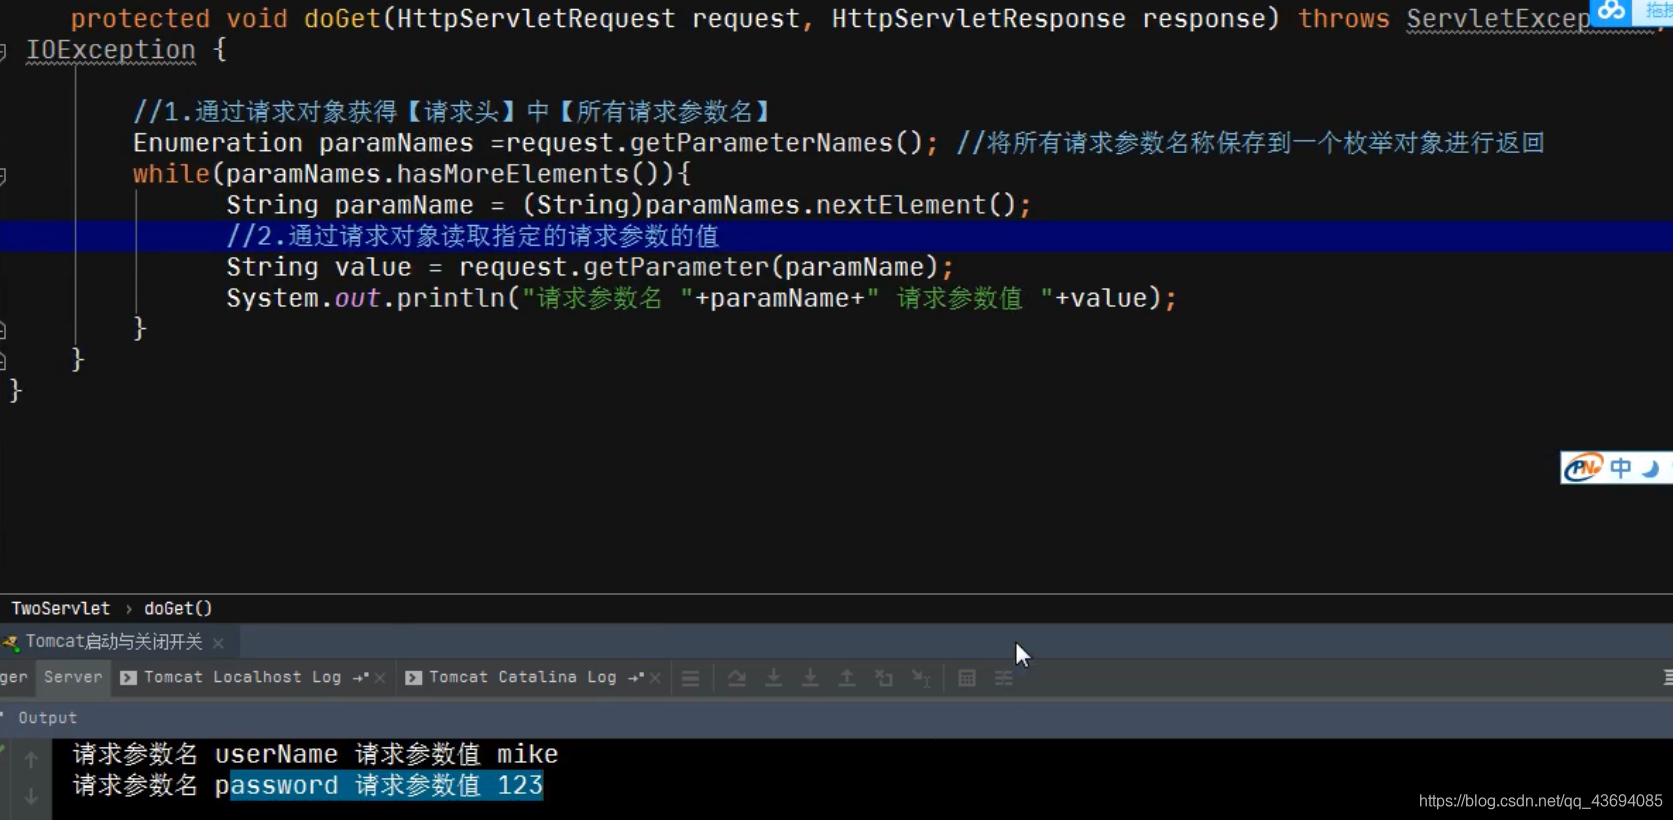
Task: Click the doGet() breadcrumb
Action: (x=178, y=608)
